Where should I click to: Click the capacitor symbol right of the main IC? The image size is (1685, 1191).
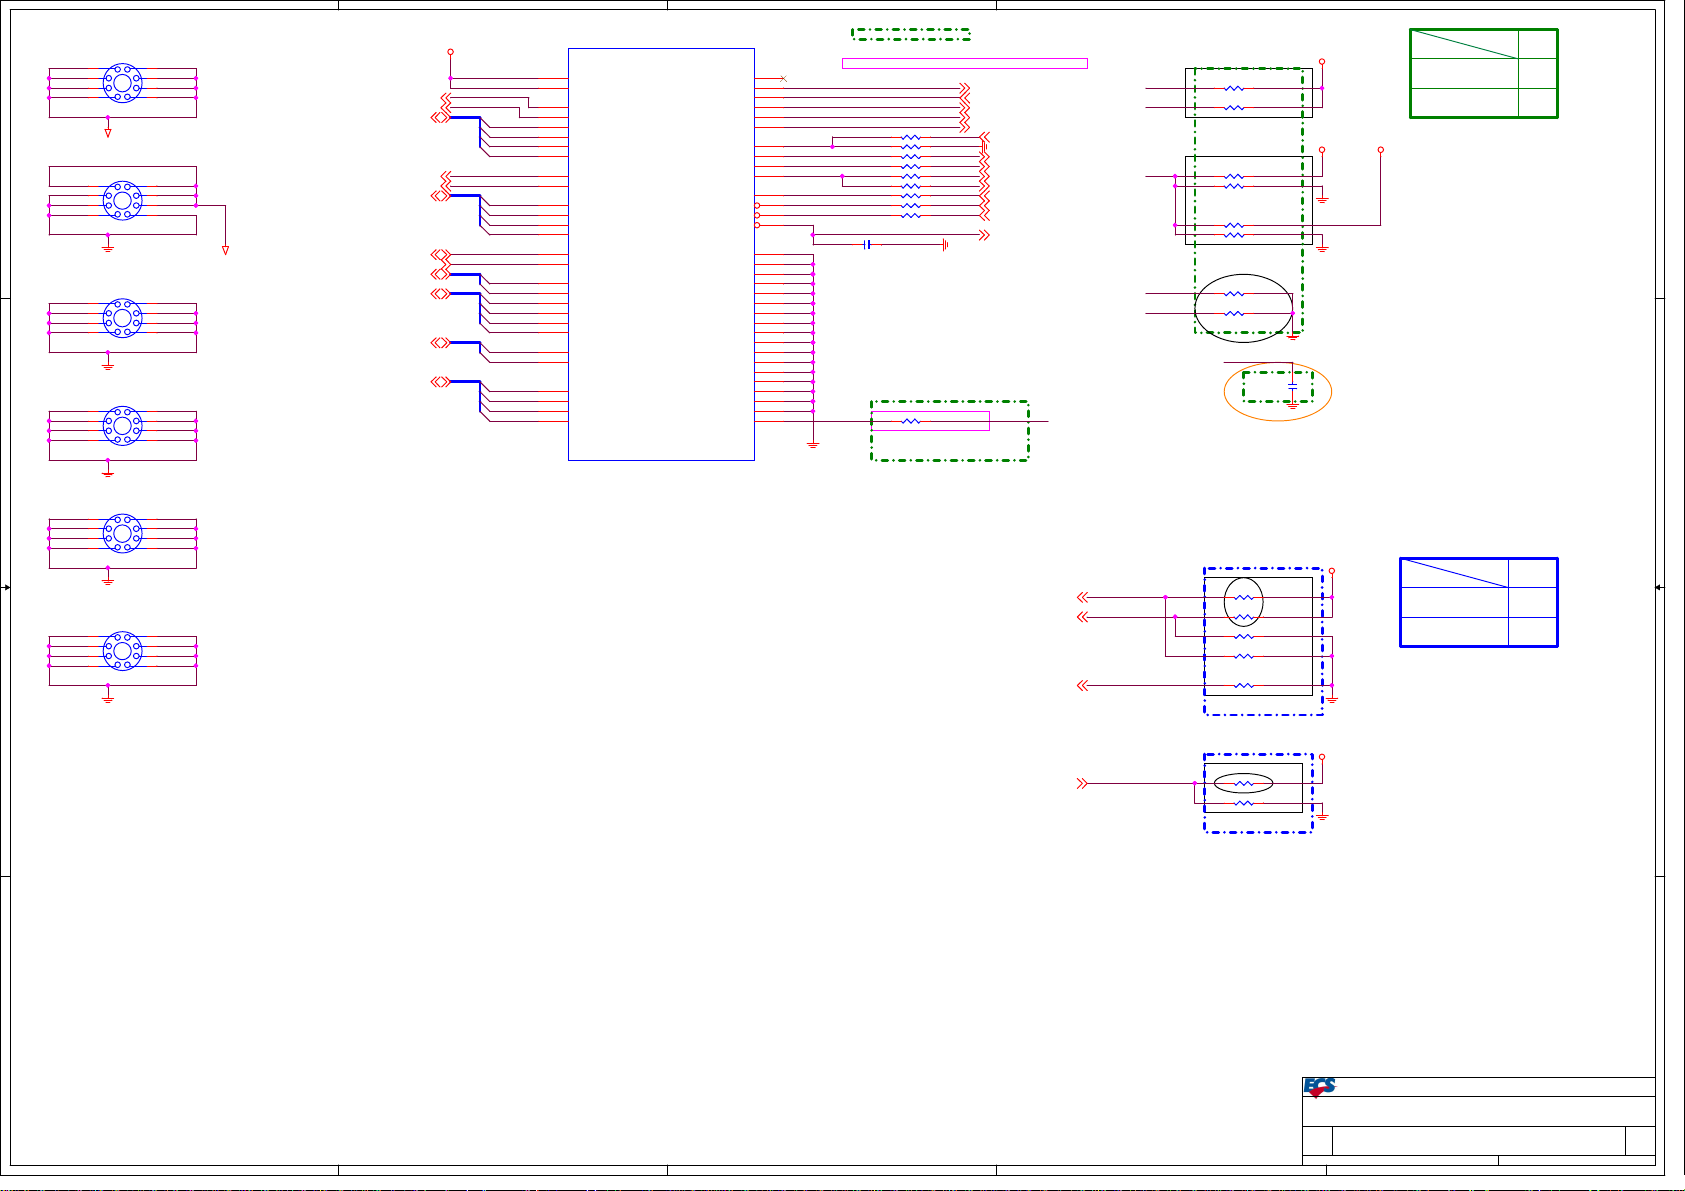(x=867, y=244)
